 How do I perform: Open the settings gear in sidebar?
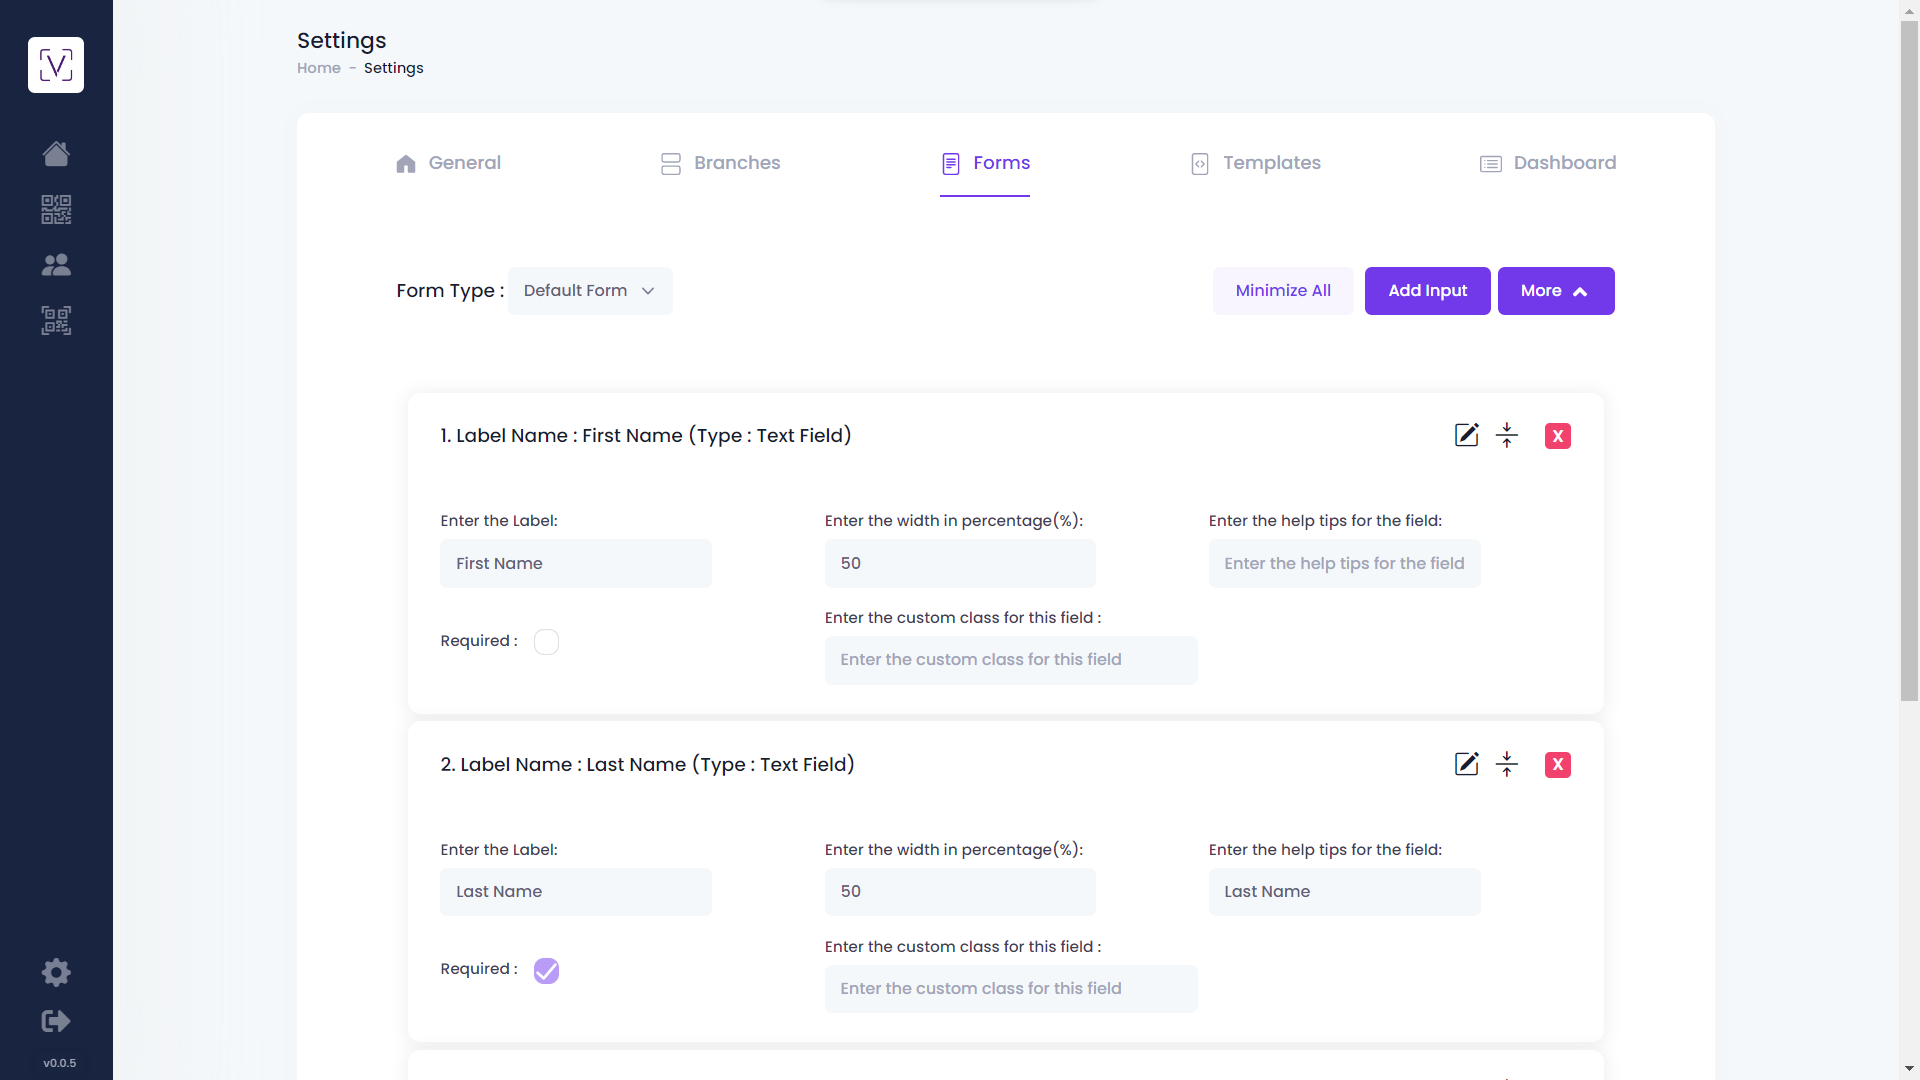[56, 972]
